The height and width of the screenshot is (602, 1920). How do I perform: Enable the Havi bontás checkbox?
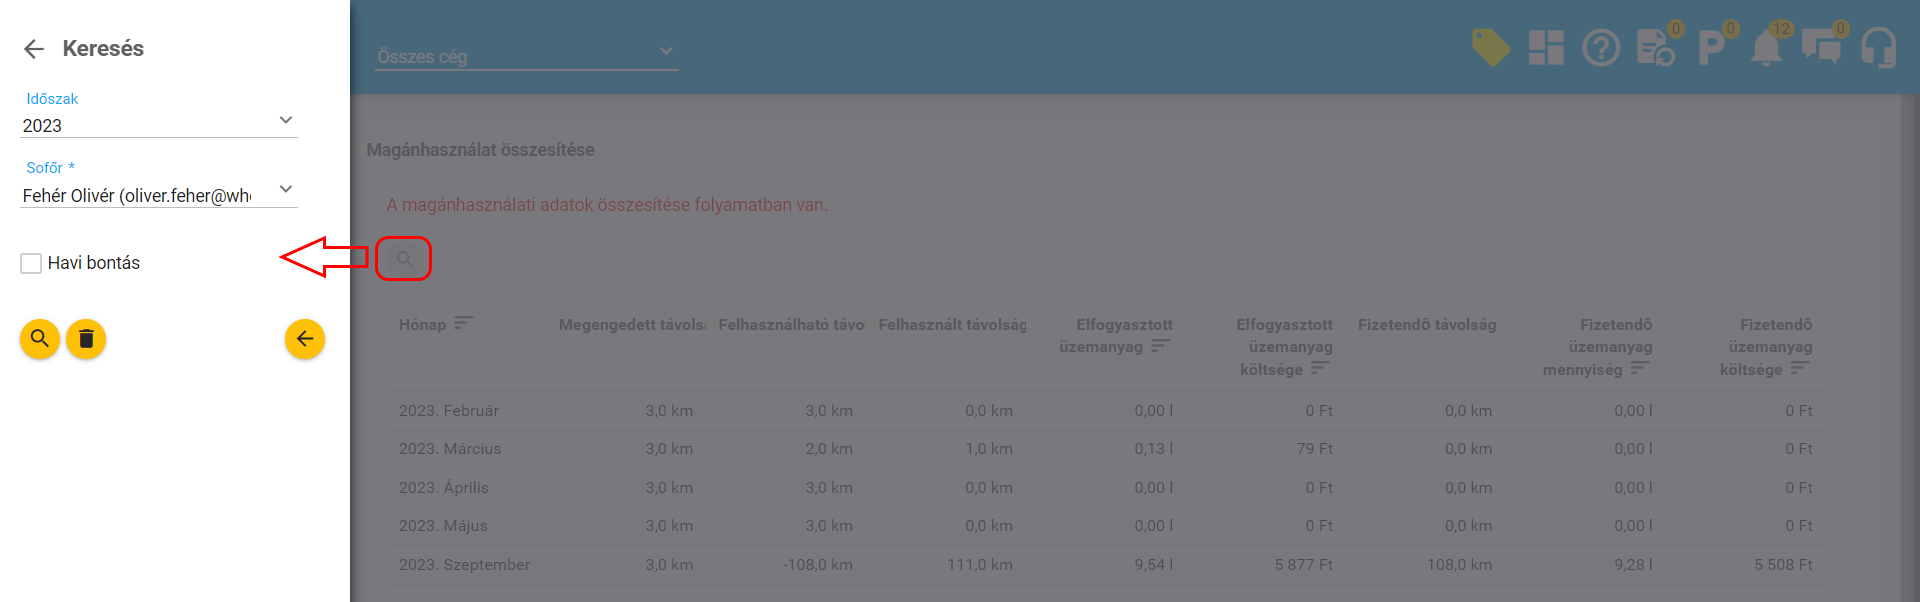click(31, 263)
